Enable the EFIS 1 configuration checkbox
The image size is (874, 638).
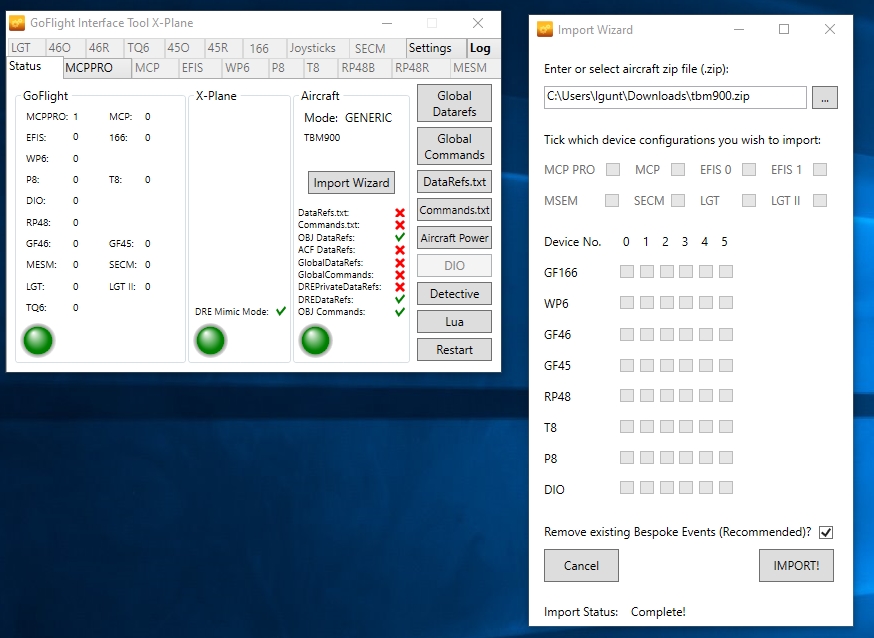click(820, 170)
